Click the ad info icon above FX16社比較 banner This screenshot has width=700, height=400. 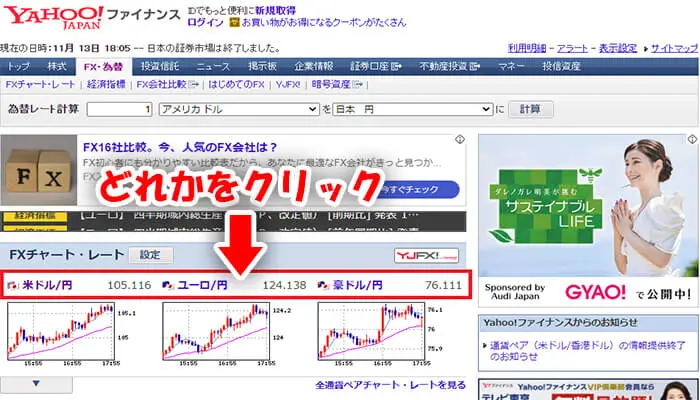tap(460, 140)
